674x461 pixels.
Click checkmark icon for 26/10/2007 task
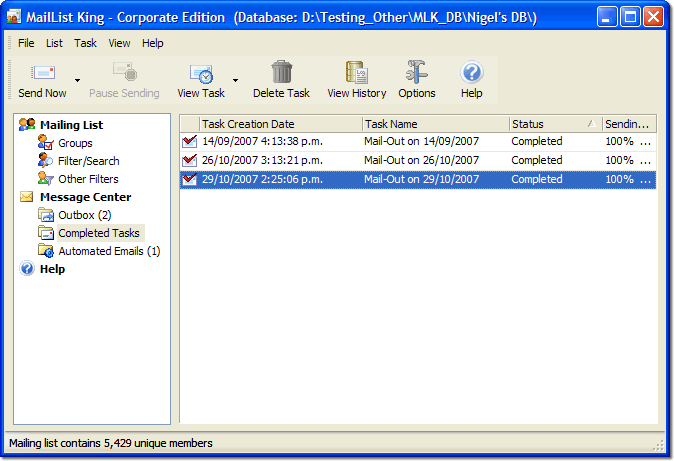point(190,160)
